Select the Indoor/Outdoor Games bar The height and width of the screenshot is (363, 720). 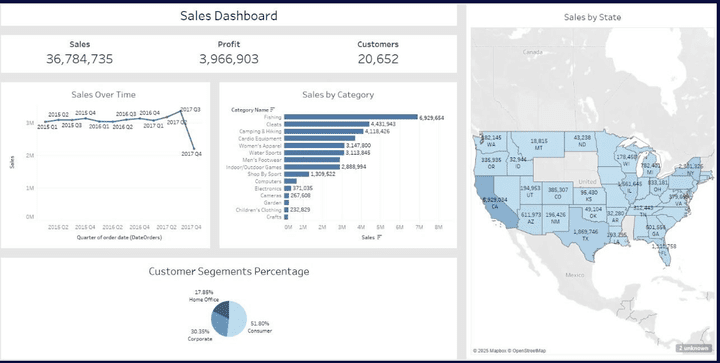point(312,167)
